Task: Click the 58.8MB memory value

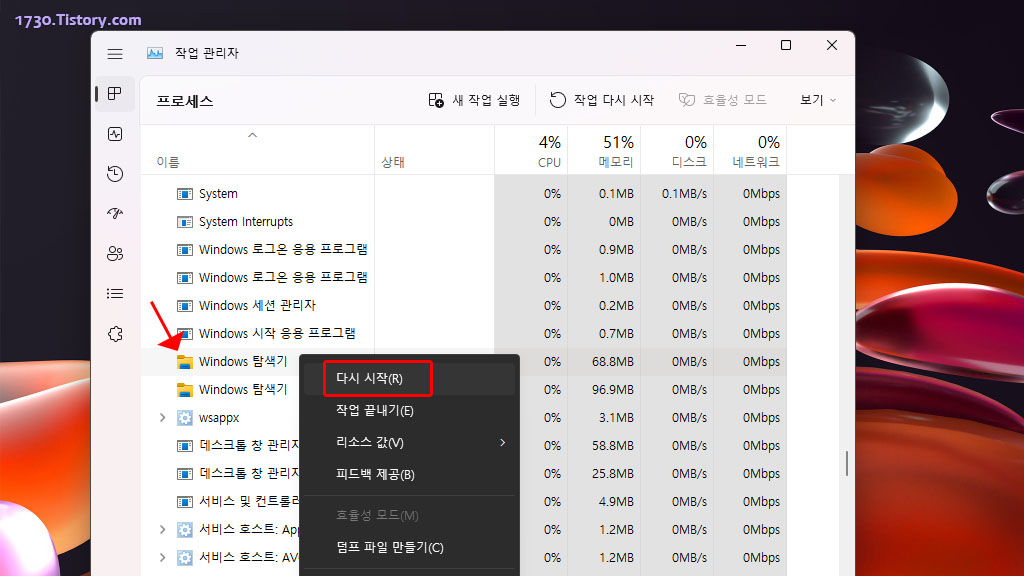Action: 613,446
